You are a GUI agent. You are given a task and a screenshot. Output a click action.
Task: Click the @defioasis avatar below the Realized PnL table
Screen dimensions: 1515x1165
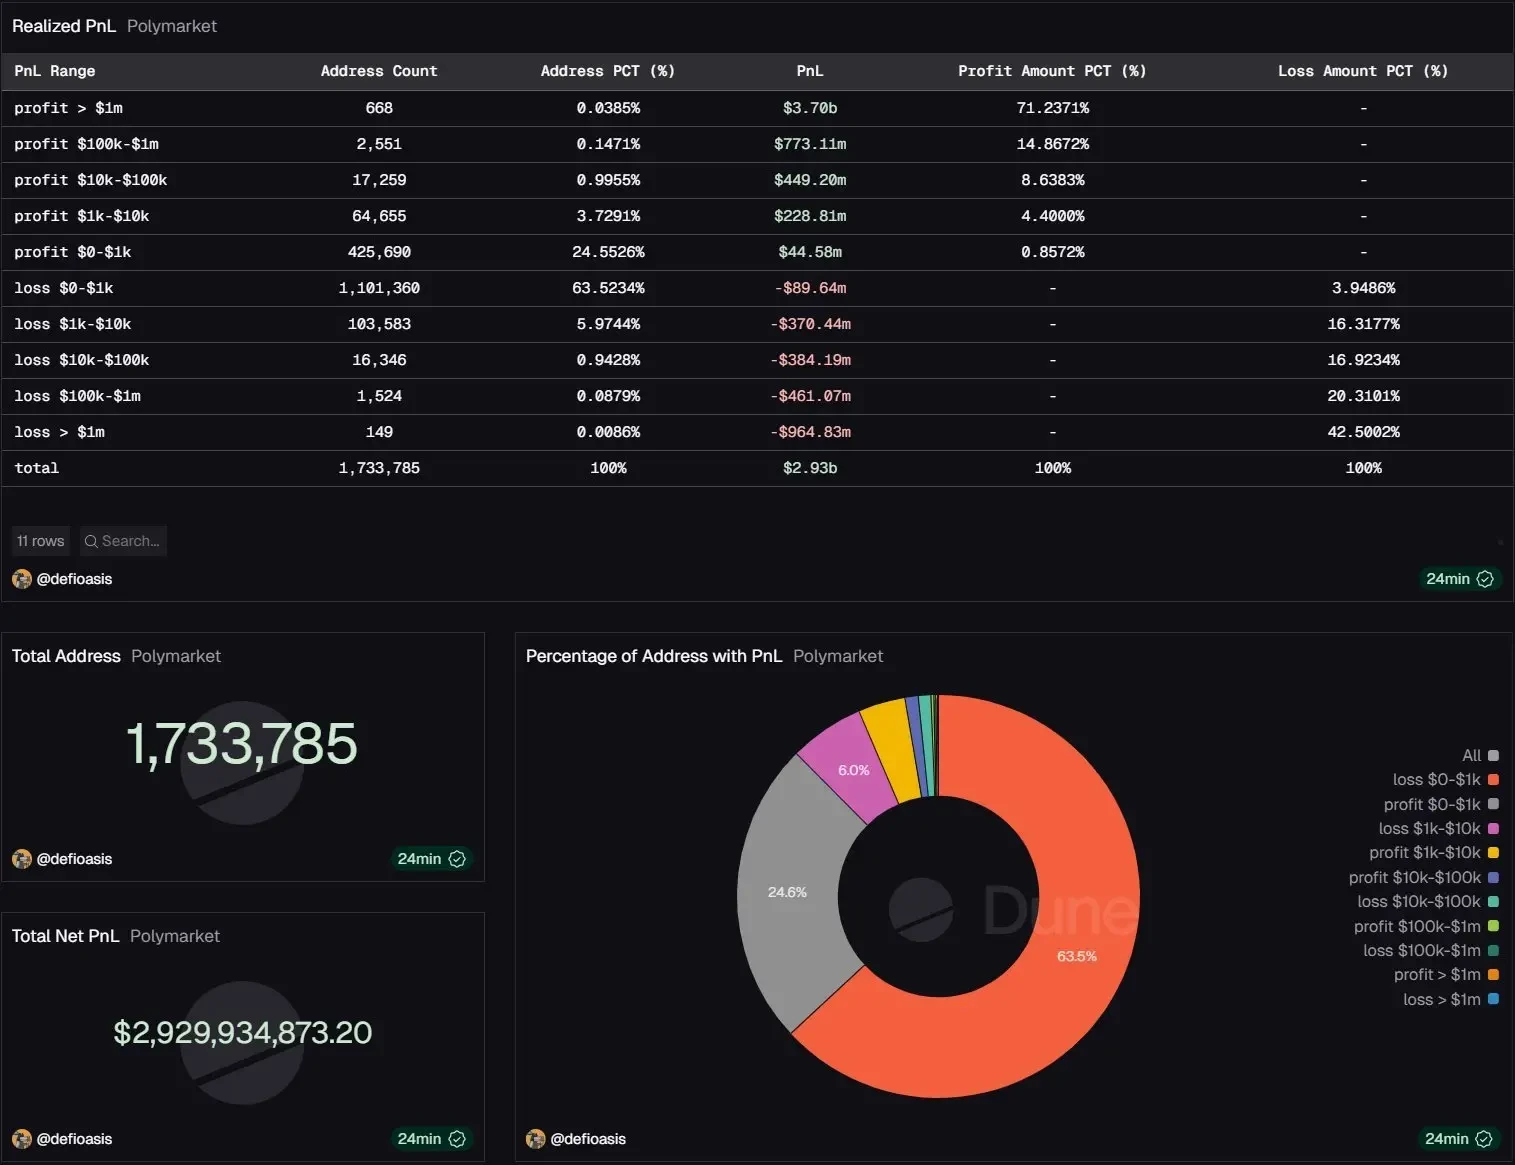21,579
